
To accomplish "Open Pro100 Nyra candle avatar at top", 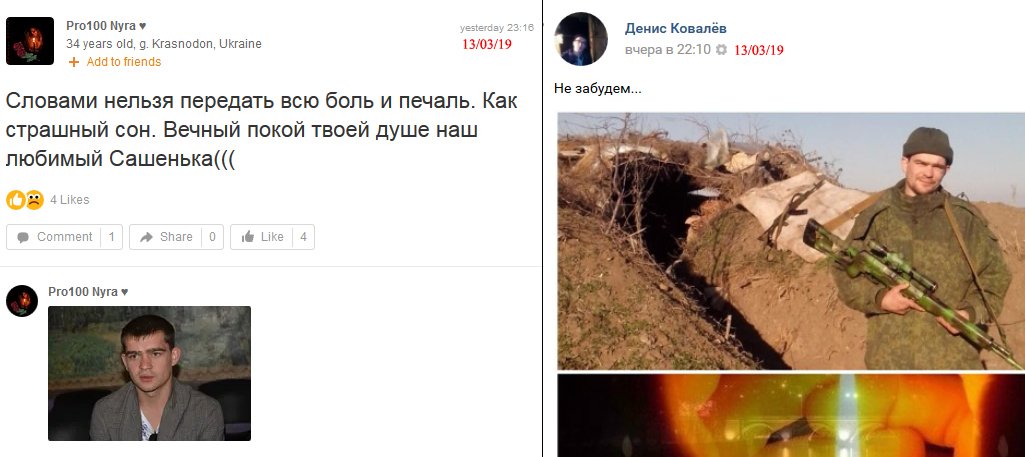I will (30, 41).
